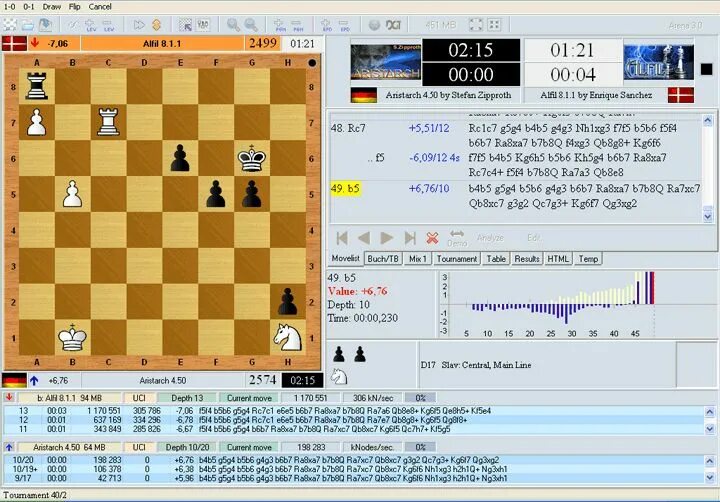The image size is (720, 502).
Task: Switch to the Movelist tab
Action: 345,259
